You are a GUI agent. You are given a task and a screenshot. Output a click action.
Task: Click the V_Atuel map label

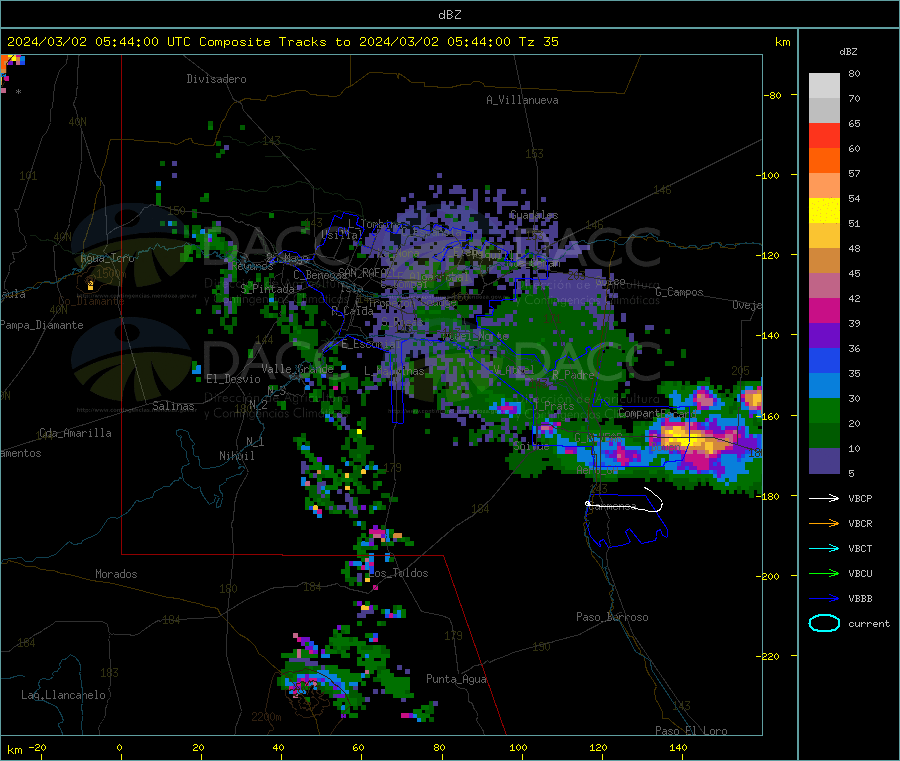[x=513, y=370]
